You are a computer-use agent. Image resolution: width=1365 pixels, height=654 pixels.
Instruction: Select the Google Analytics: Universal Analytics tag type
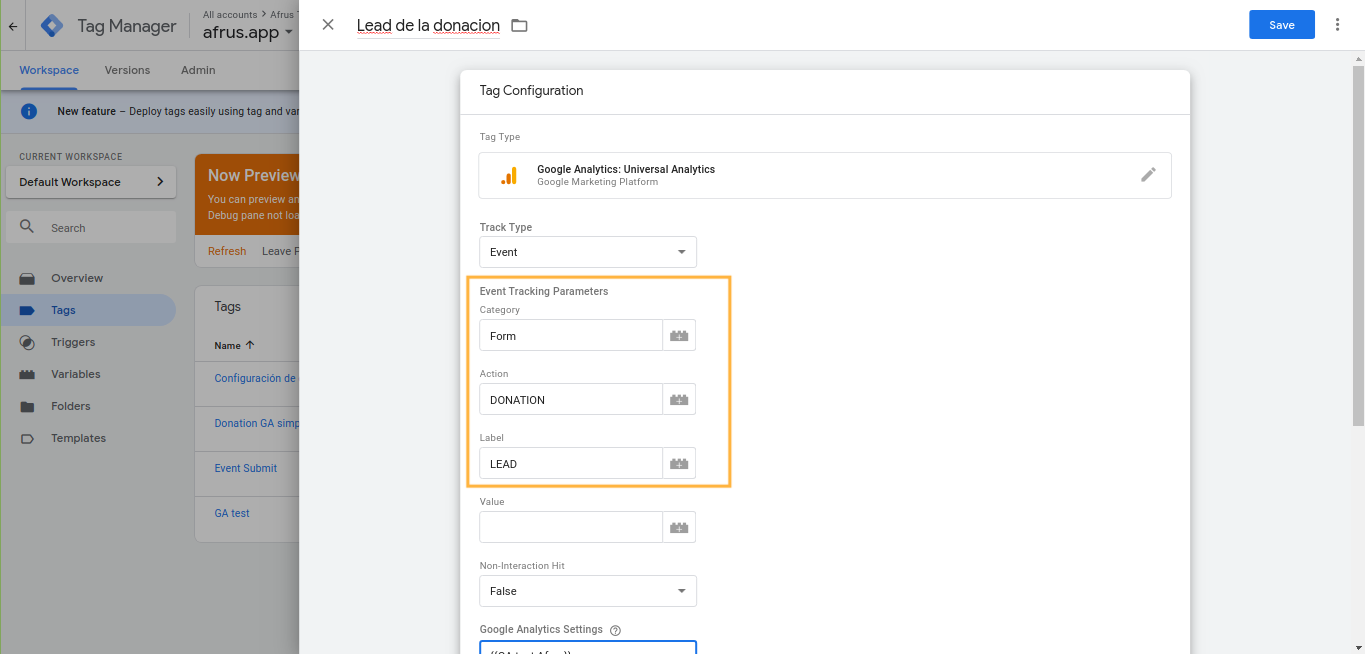tap(825, 176)
